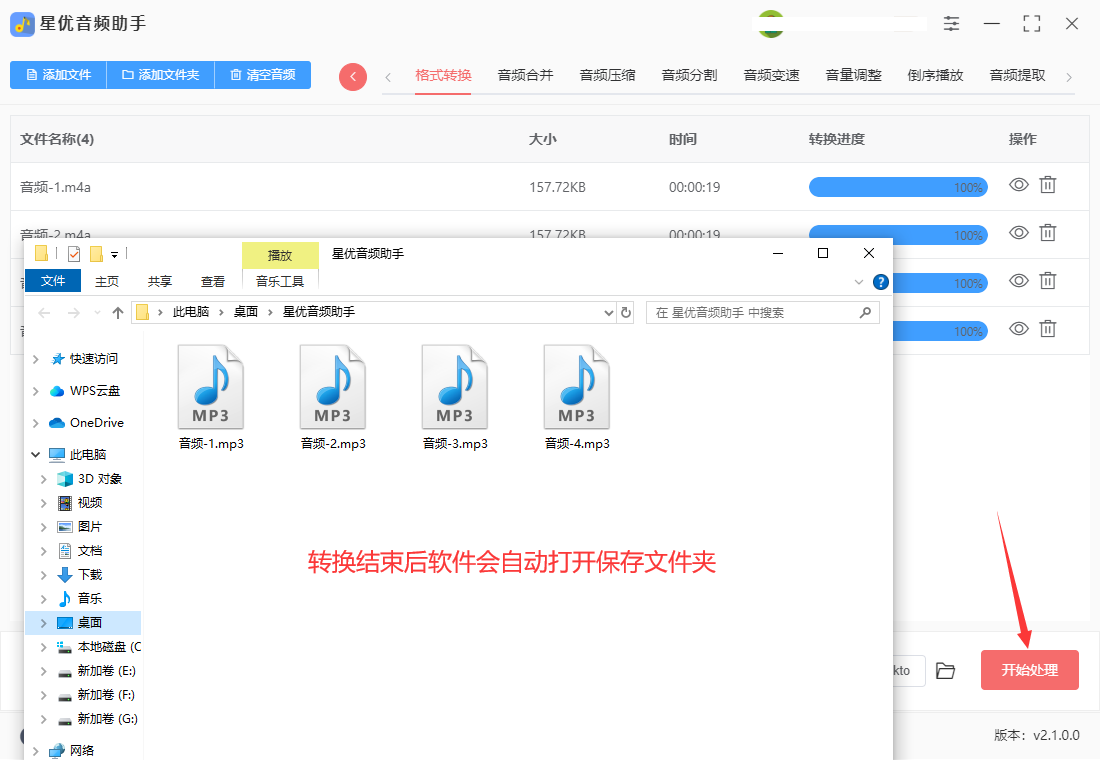Select 图片 in navigation pane

pyautogui.click(x=89, y=527)
